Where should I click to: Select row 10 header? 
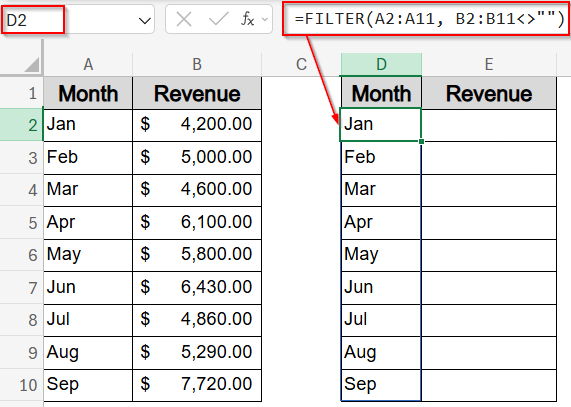coord(21,385)
